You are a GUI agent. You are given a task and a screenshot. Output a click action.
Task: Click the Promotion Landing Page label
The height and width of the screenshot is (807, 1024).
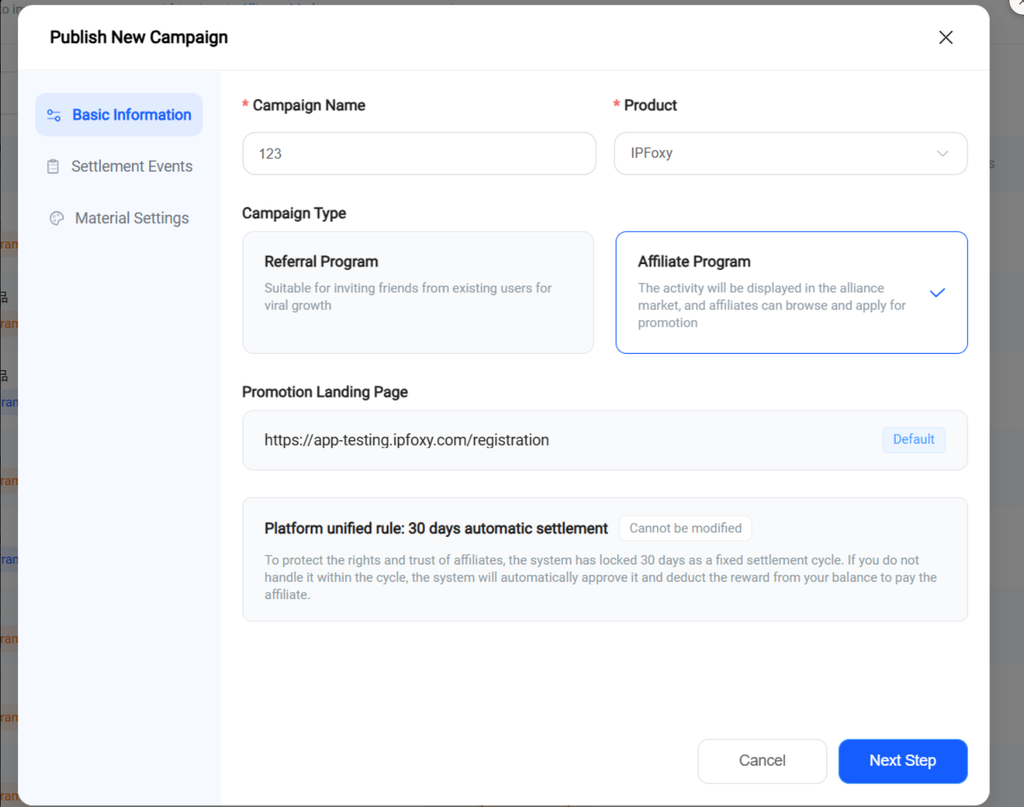(x=325, y=392)
